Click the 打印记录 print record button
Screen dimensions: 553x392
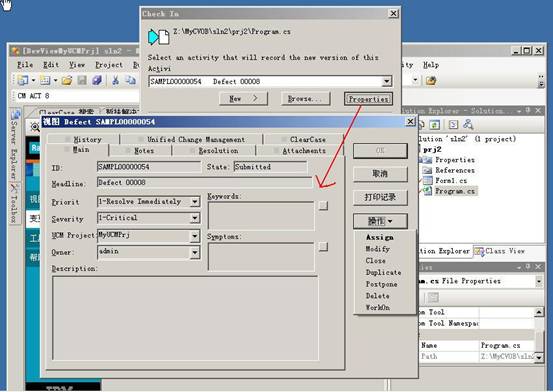tap(380, 197)
